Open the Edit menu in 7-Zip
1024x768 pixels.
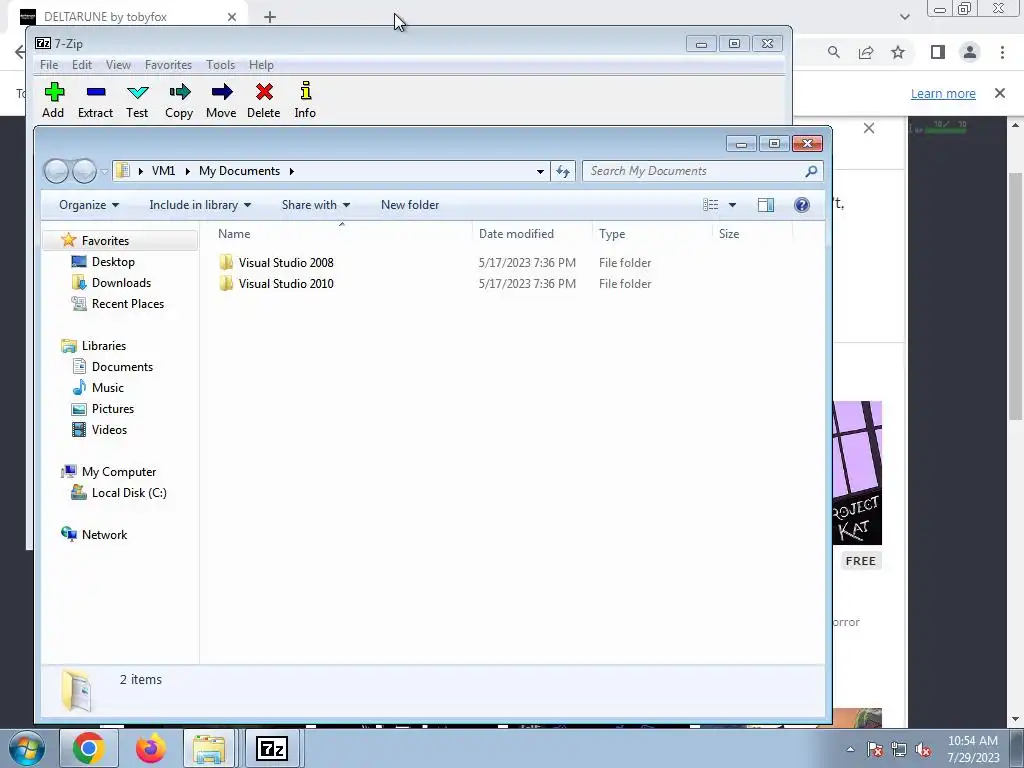coord(82,65)
